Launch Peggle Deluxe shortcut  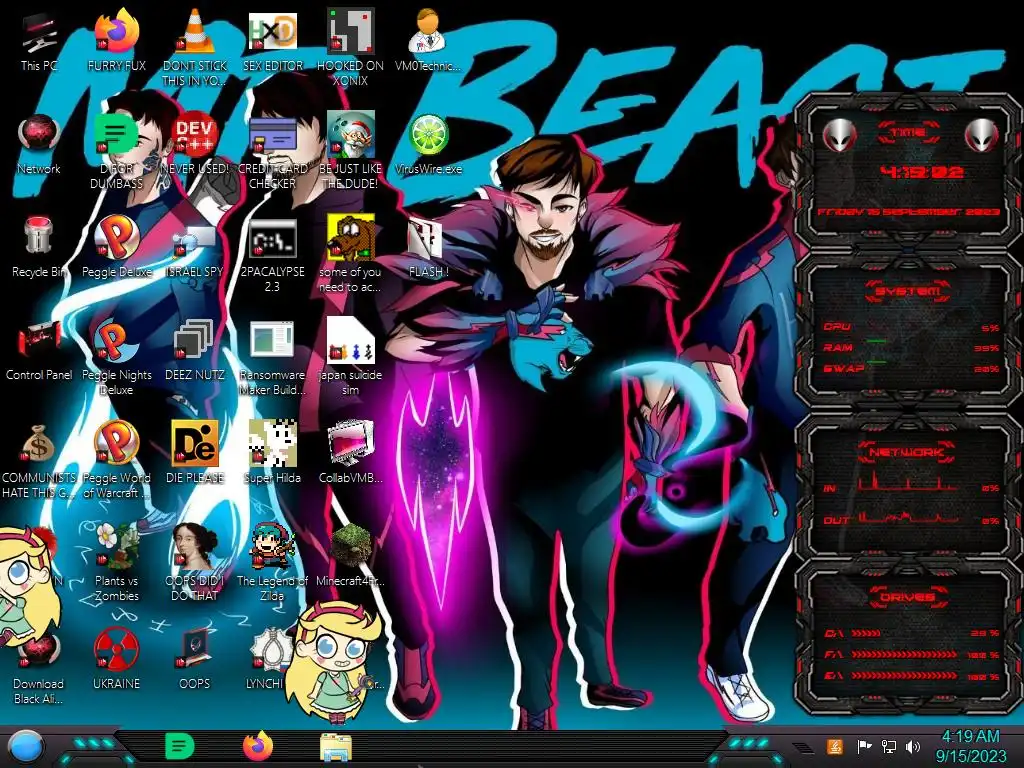[x=117, y=236]
